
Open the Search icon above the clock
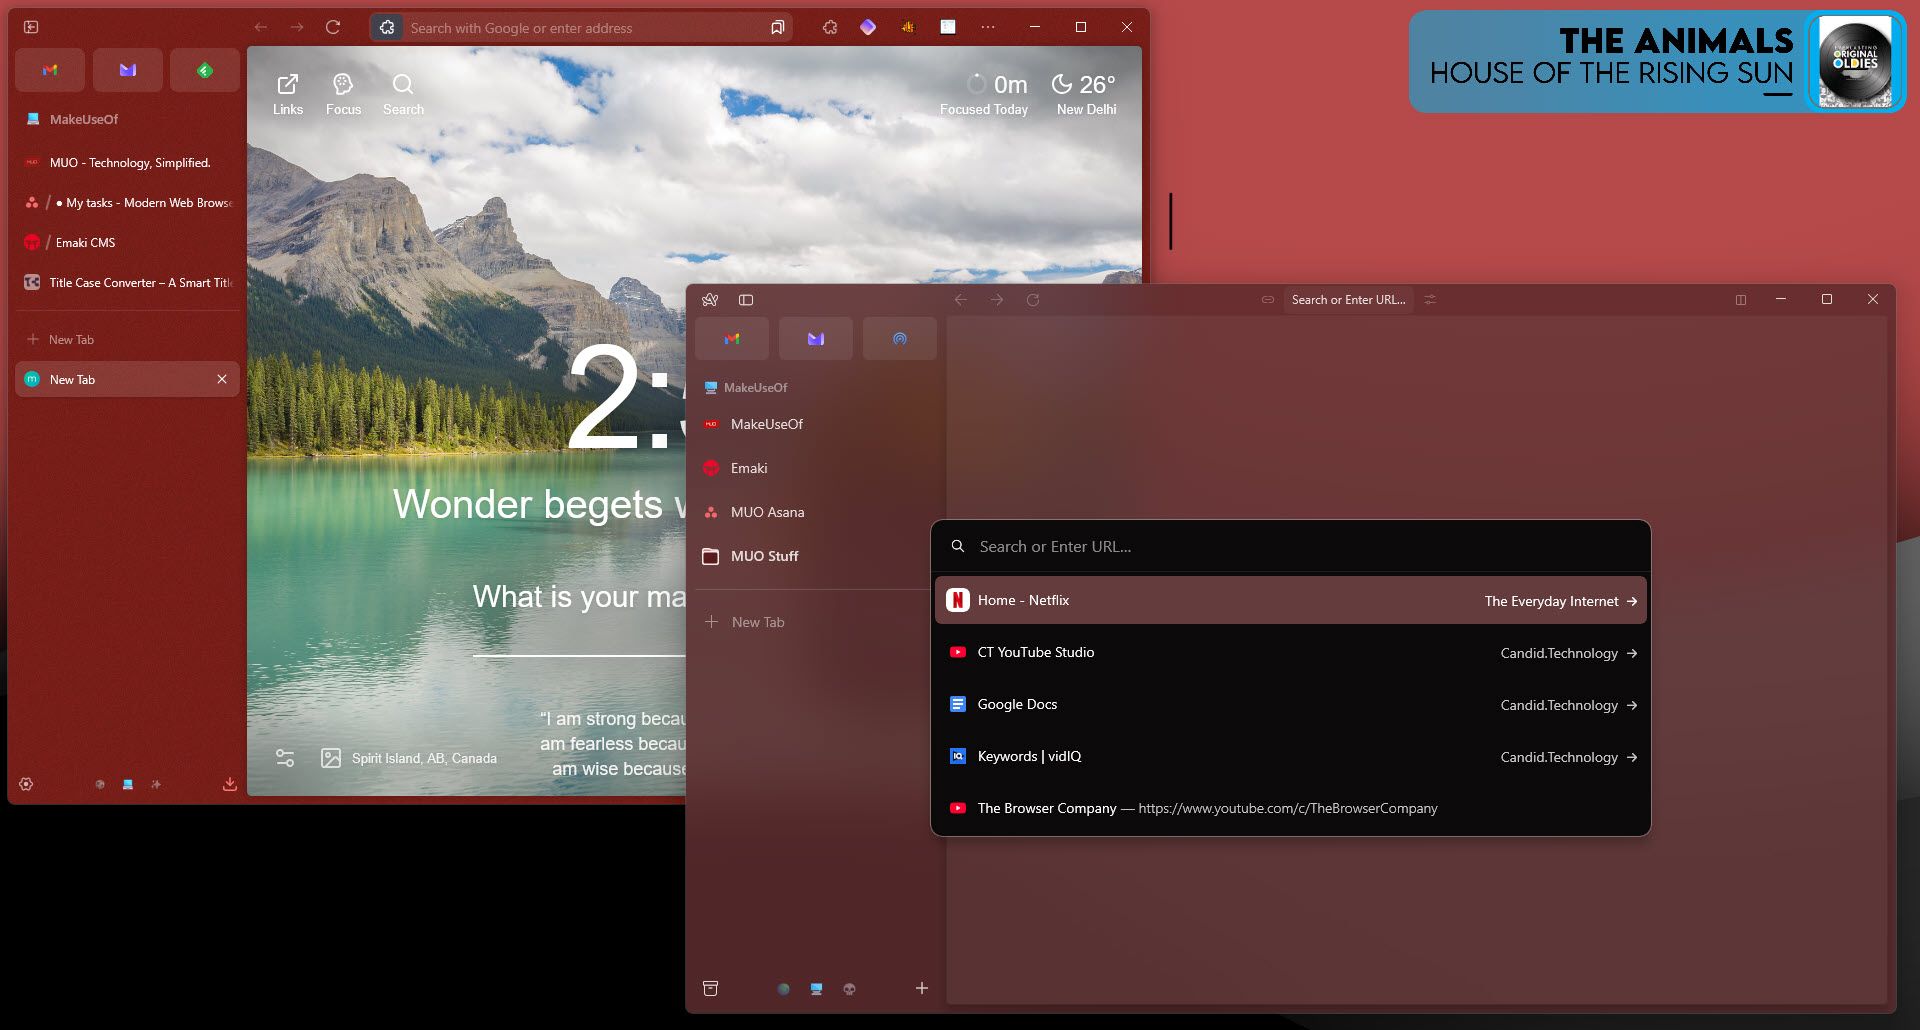pyautogui.click(x=402, y=88)
